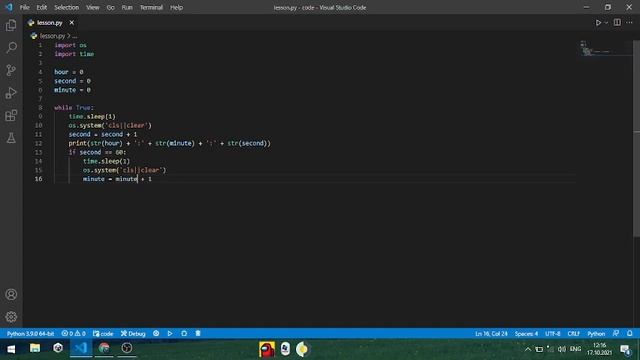Click the editor vertical scrollbar
The image size is (640, 360).
pos(636,139)
